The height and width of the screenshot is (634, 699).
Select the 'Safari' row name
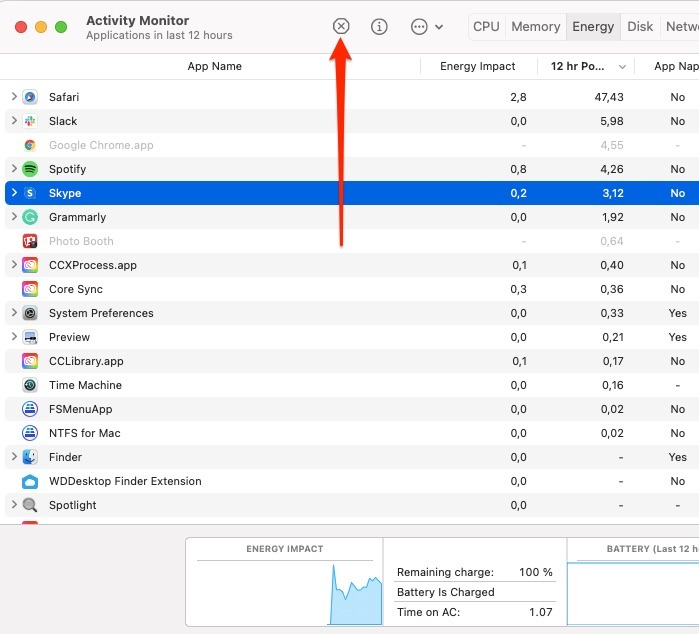[x=64, y=97]
